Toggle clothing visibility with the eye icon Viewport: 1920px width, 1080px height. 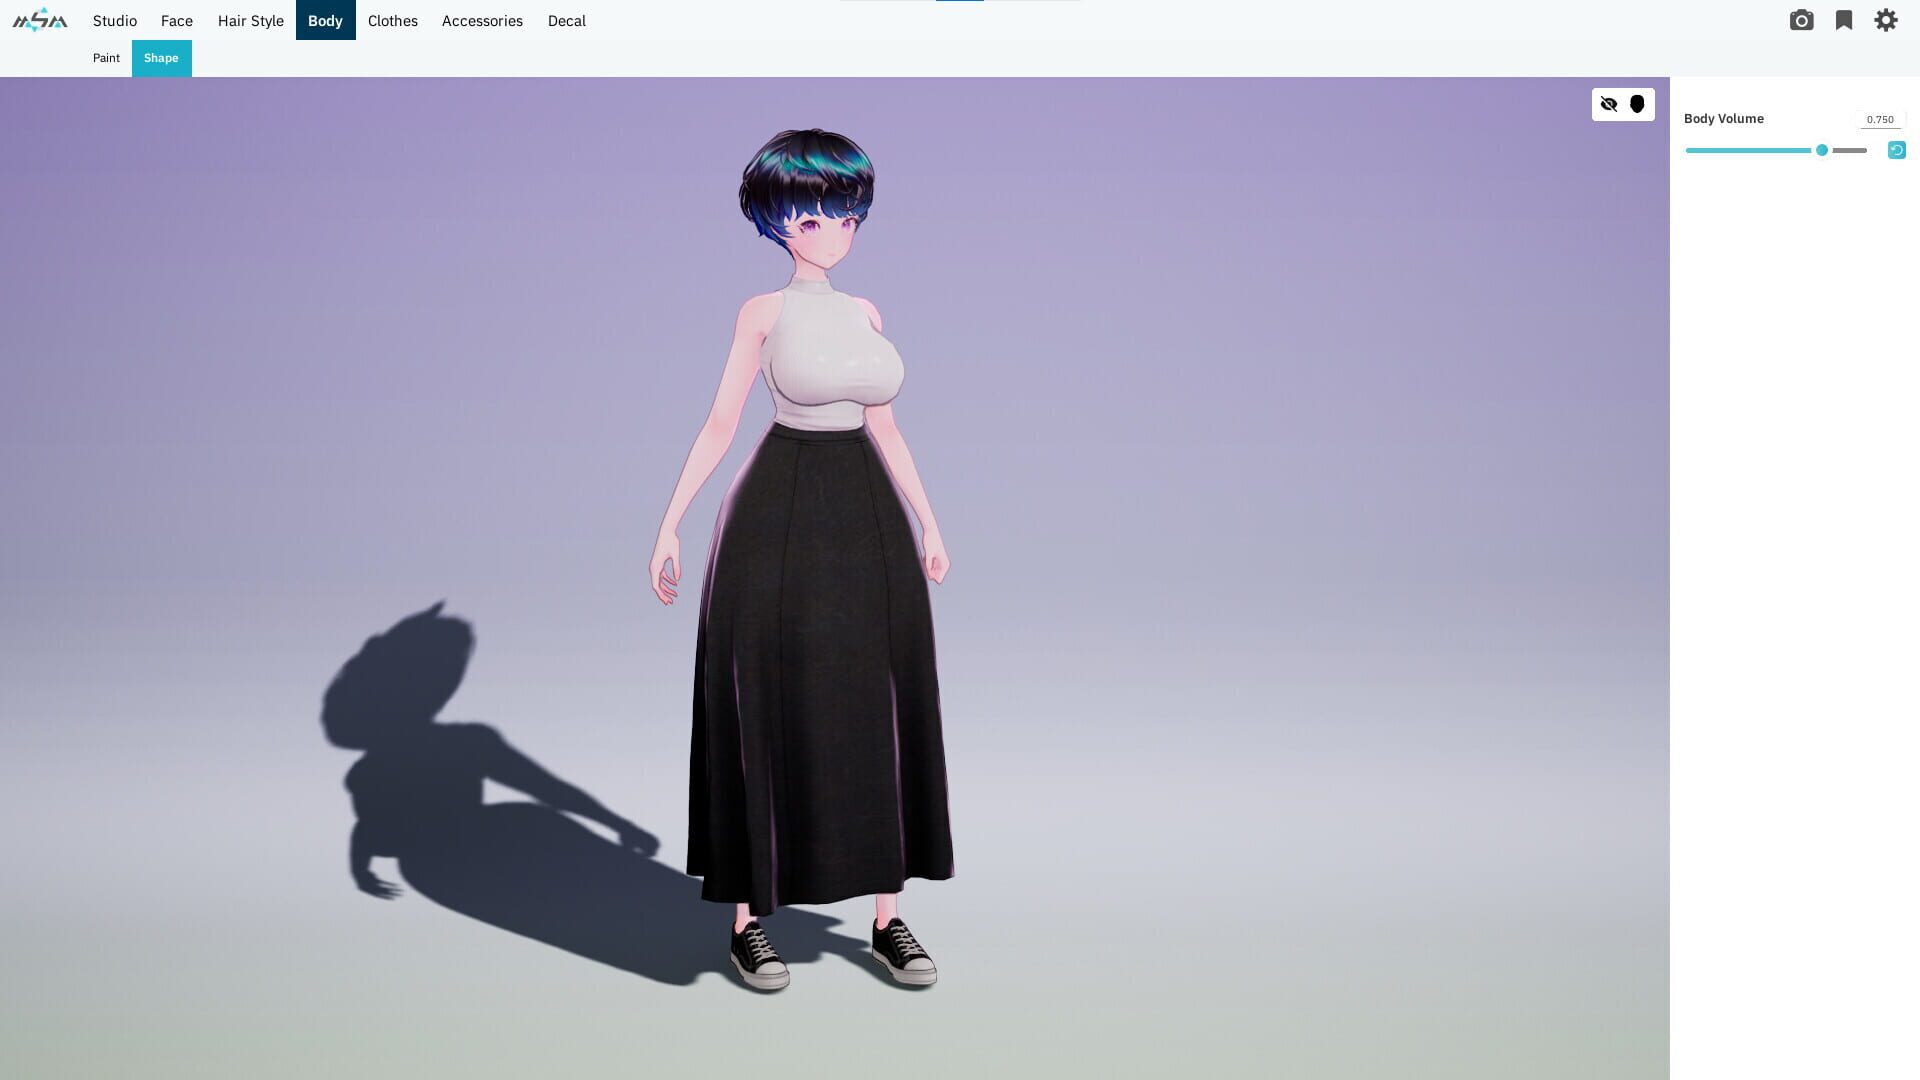(1609, 104)
